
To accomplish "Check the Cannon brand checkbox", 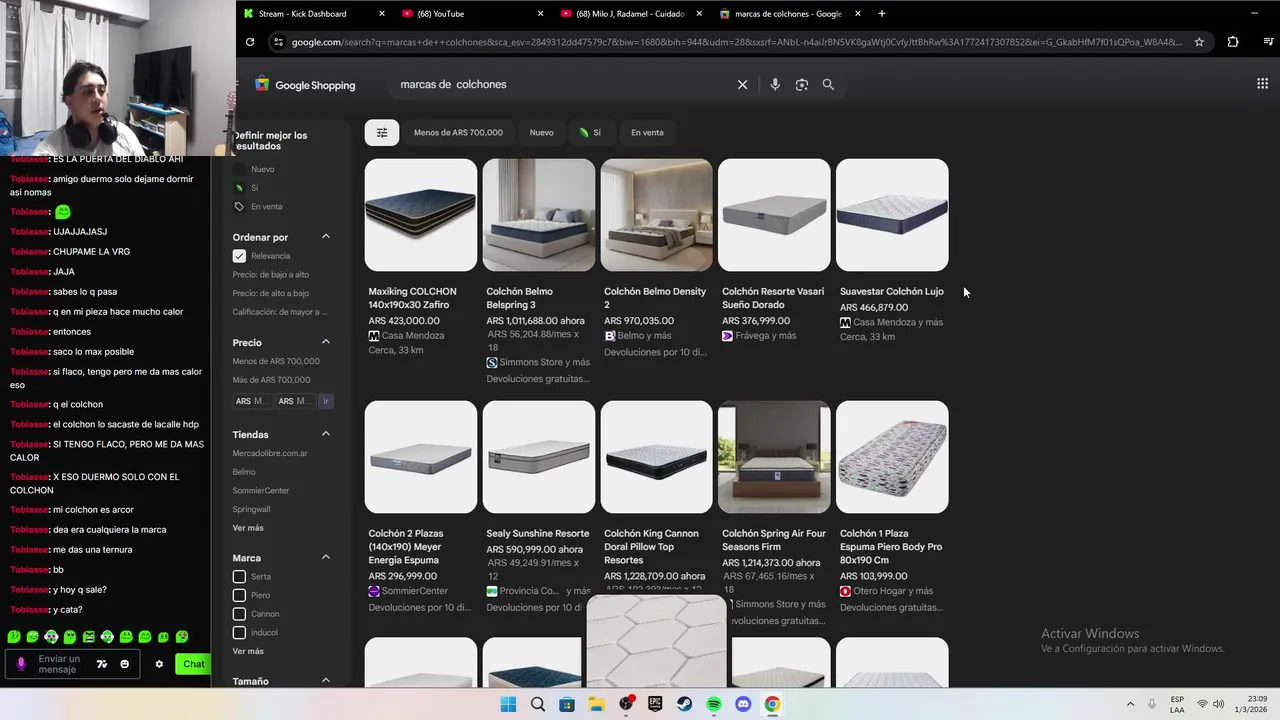I will [x=239, y=614].
